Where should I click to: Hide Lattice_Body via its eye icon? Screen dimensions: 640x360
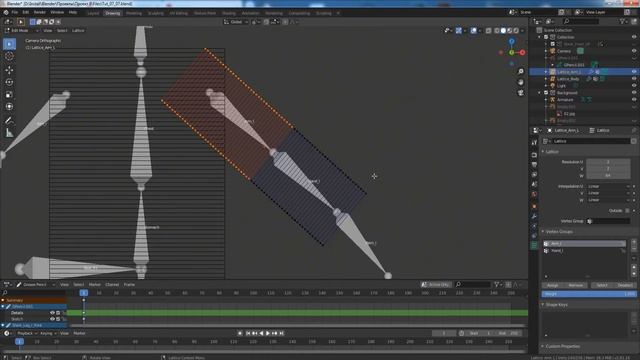(x=634, y=79)
